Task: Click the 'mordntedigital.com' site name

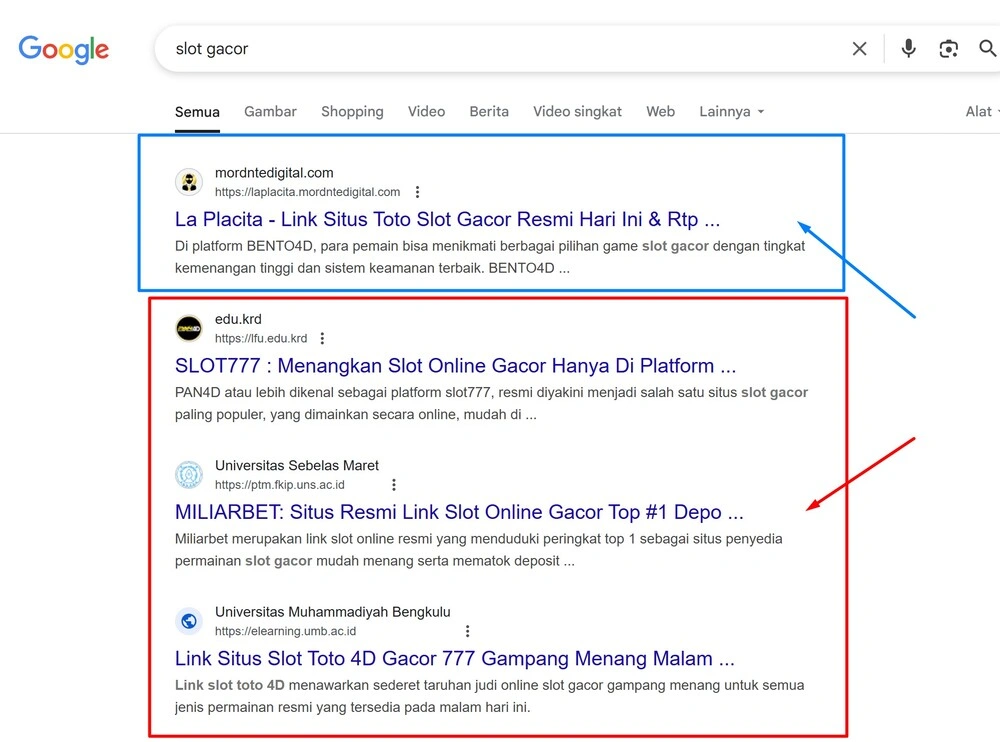Action: pyautogui.click(x=274, y=173)
